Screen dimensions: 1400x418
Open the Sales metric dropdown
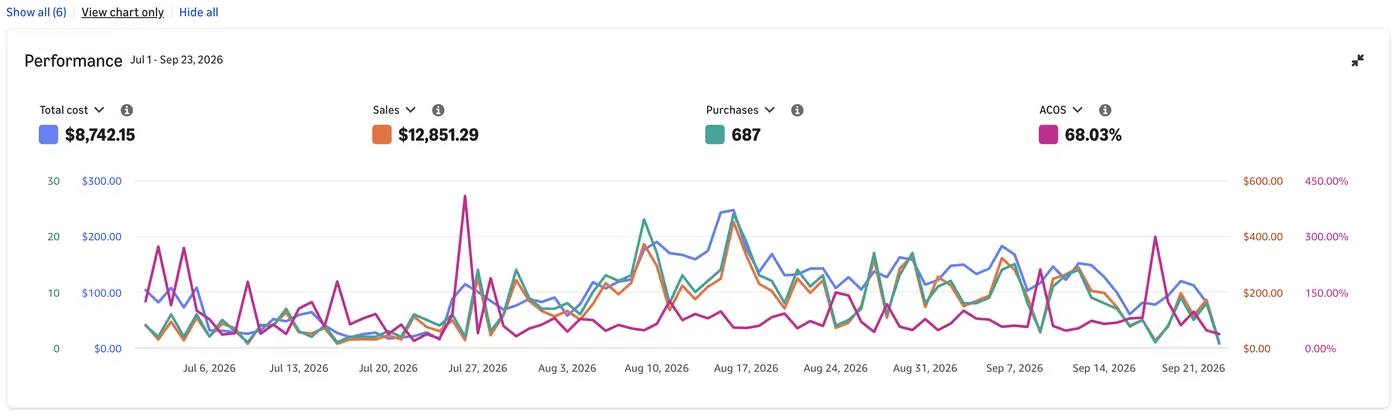pos(394,110)
